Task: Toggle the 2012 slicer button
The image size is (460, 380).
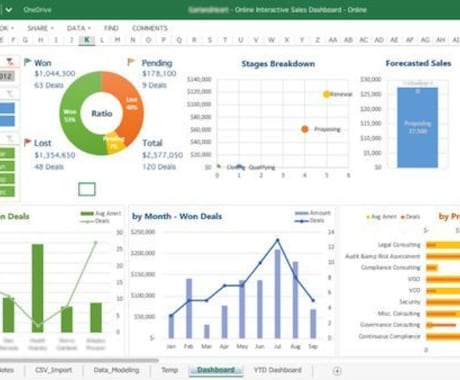Action: 7,76
